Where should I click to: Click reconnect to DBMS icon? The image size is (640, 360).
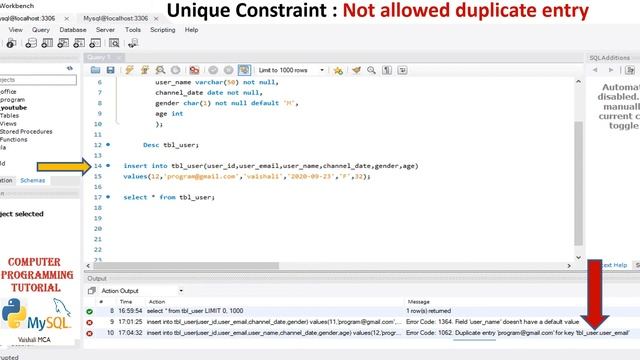[133, 43]
